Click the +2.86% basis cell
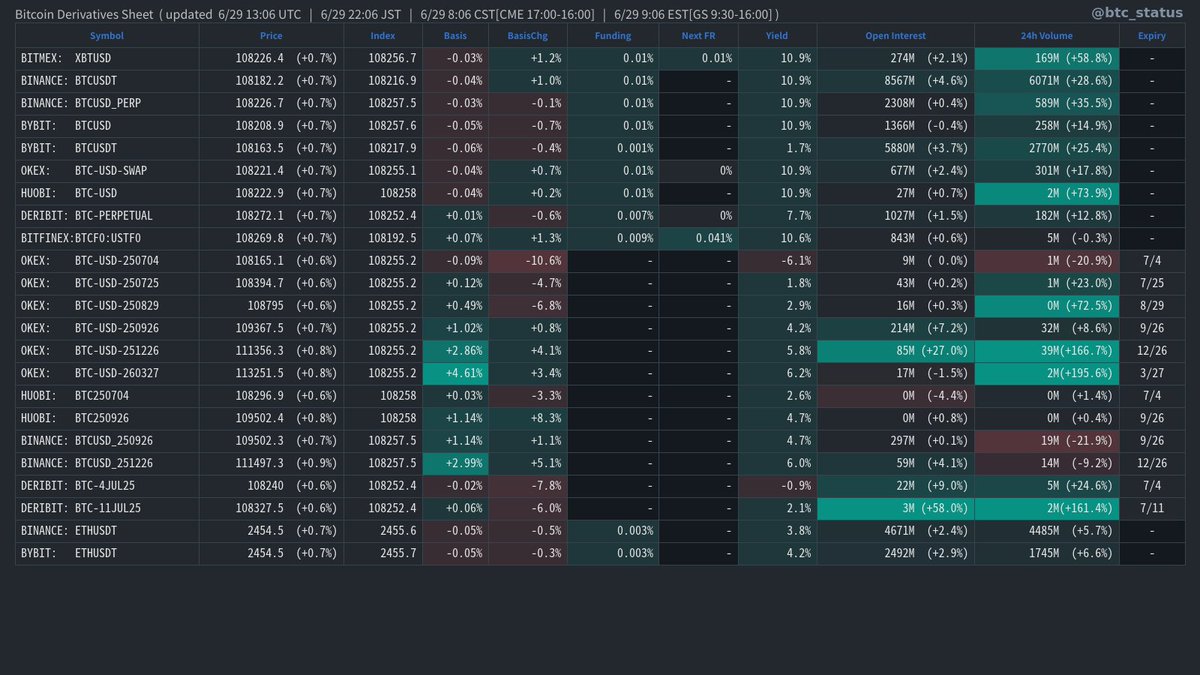Image resolution: width=1200 pixels, height=675 pixels. [455, 351]
